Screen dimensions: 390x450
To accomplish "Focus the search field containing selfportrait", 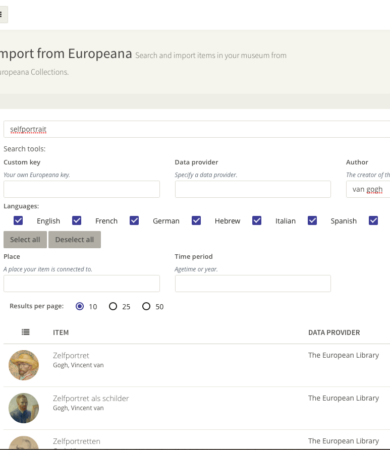I will tap(197, 129).
